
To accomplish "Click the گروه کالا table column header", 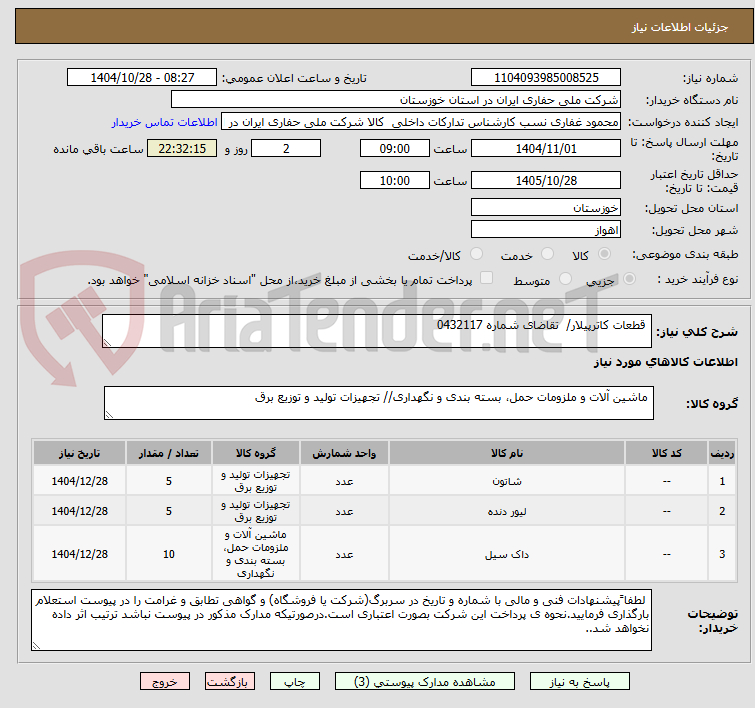I will click(x=256, y=453).
